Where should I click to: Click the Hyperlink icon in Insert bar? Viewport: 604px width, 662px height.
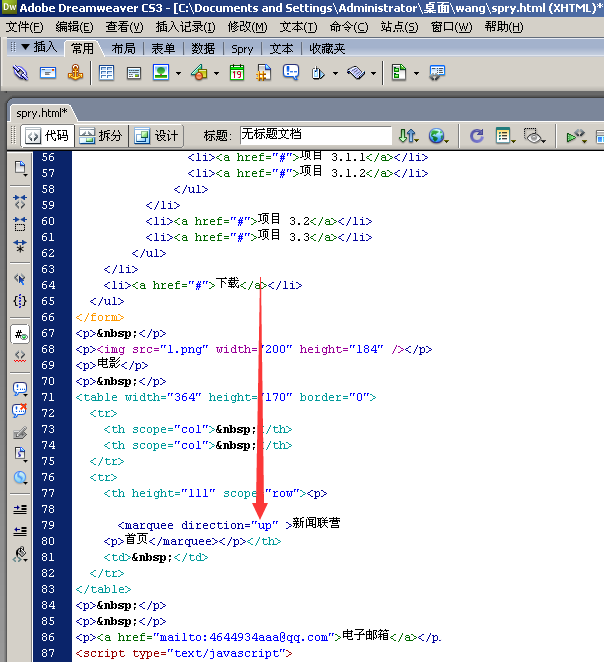(x=20, y=73)
